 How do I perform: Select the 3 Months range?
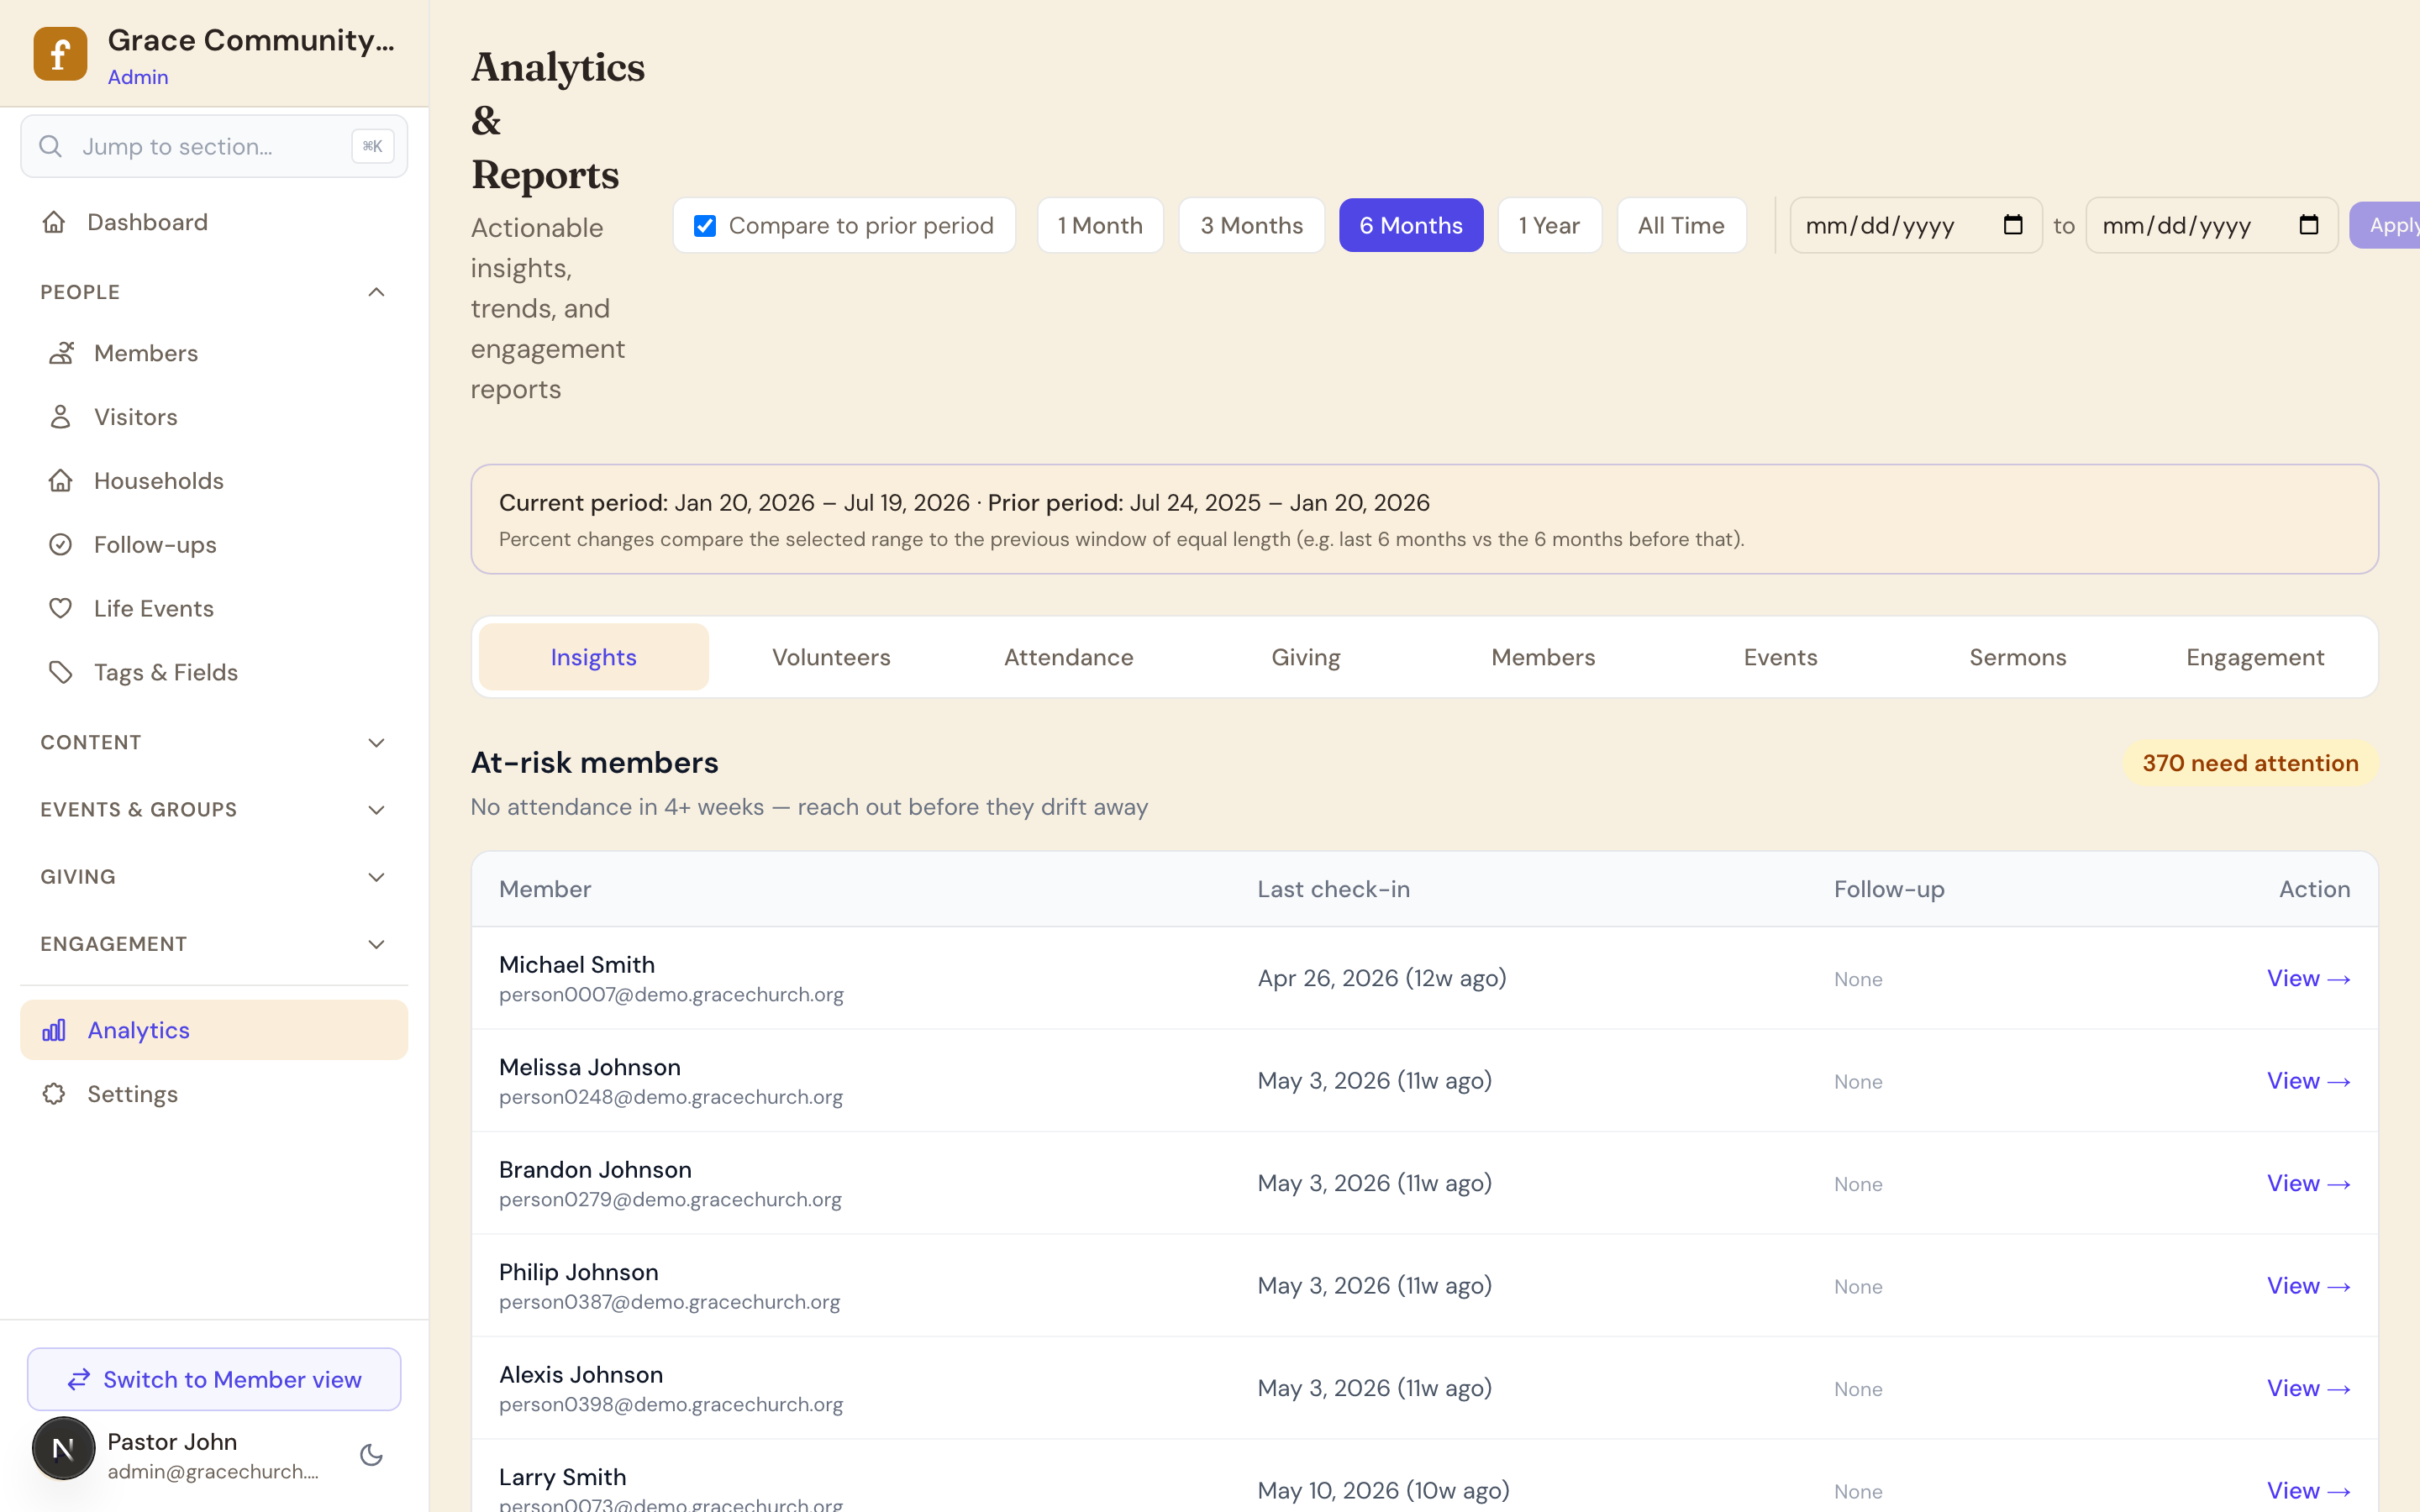tap(1251, 225)
